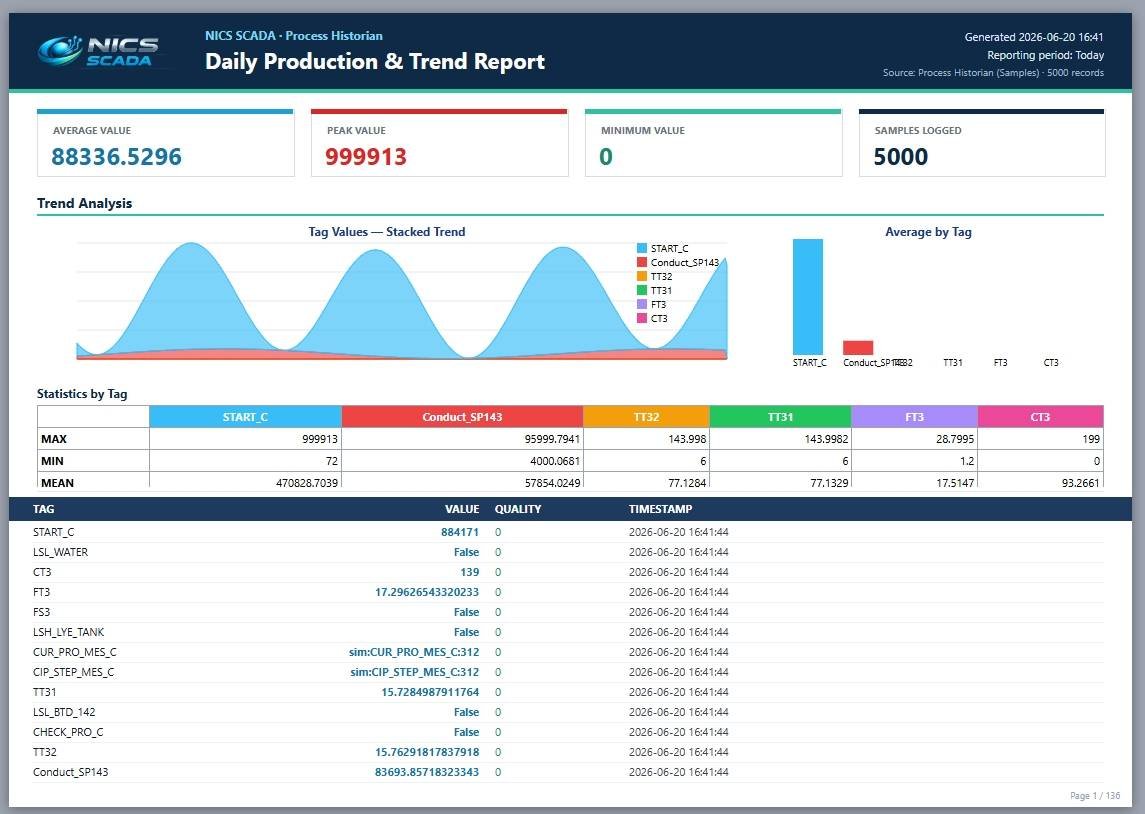Image resolution: width=1145 pixels, height=814 pixels.
Task: Click the Minimum Value card
Action: pos(713,143)
